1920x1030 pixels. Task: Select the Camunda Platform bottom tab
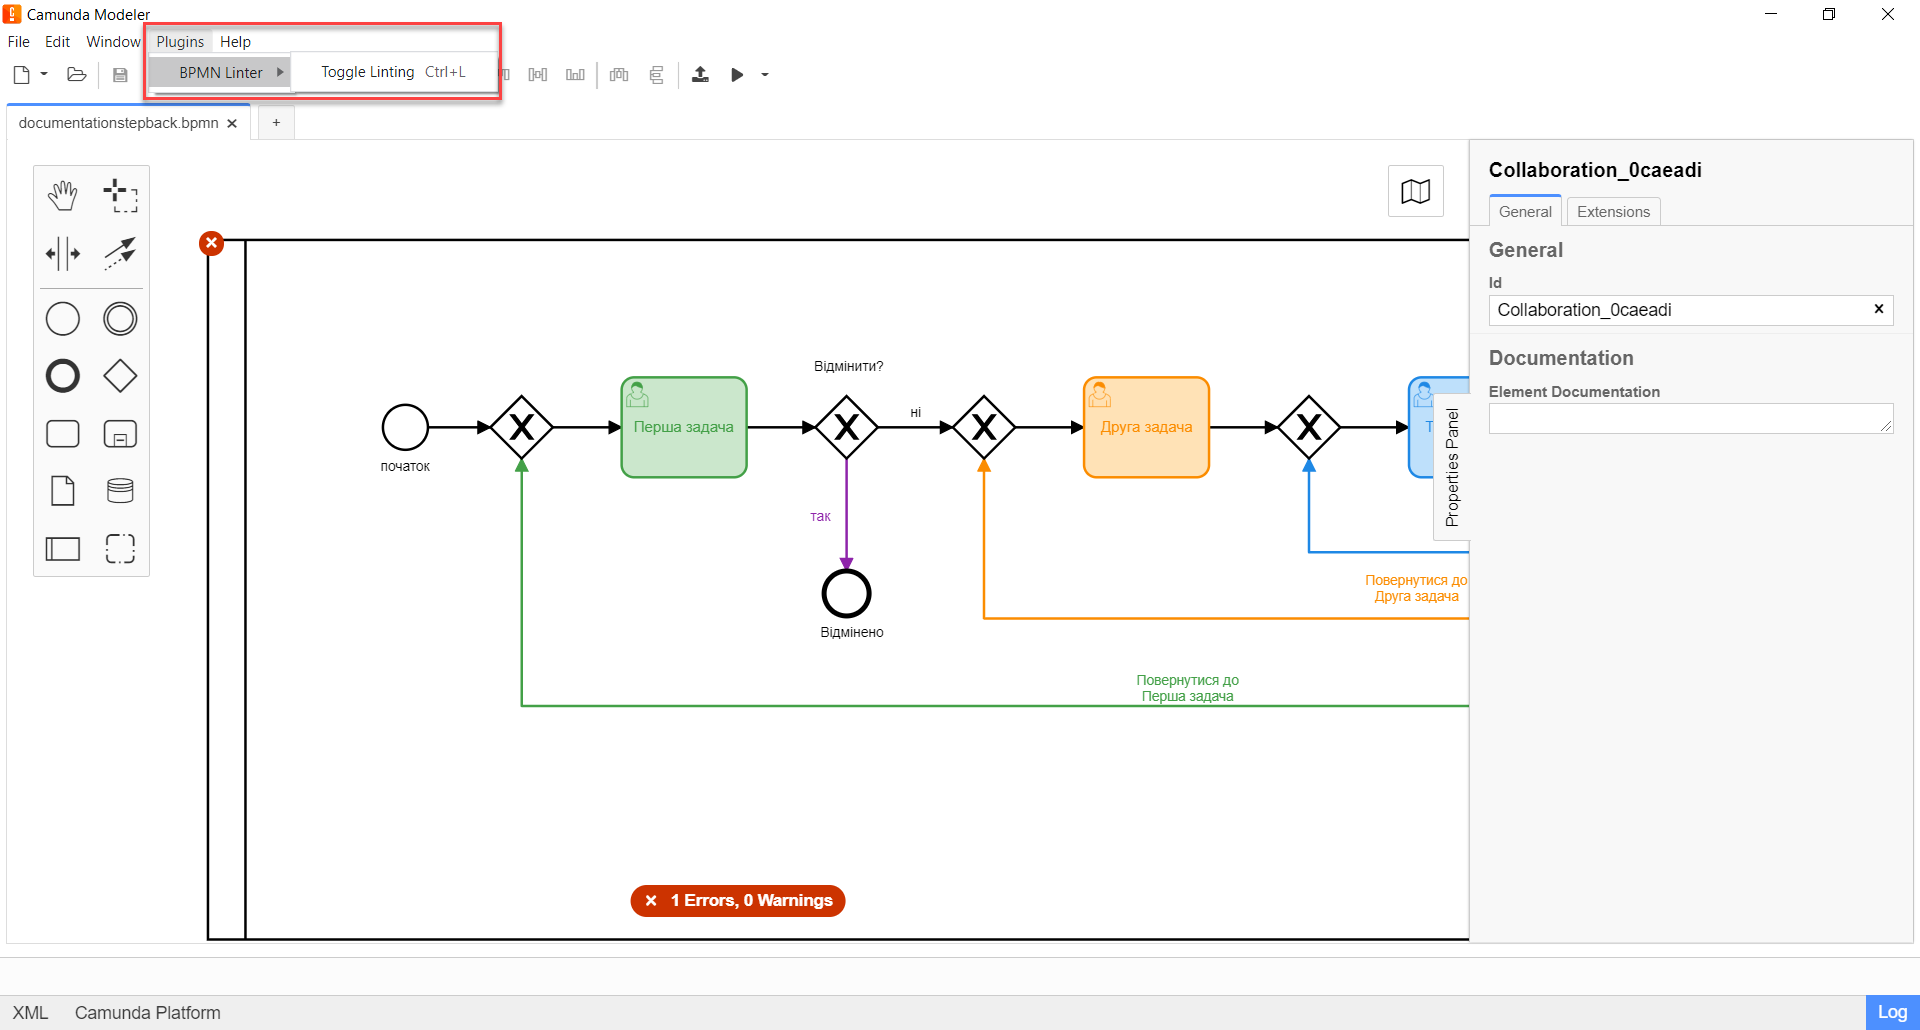[x=148, y=1013]
